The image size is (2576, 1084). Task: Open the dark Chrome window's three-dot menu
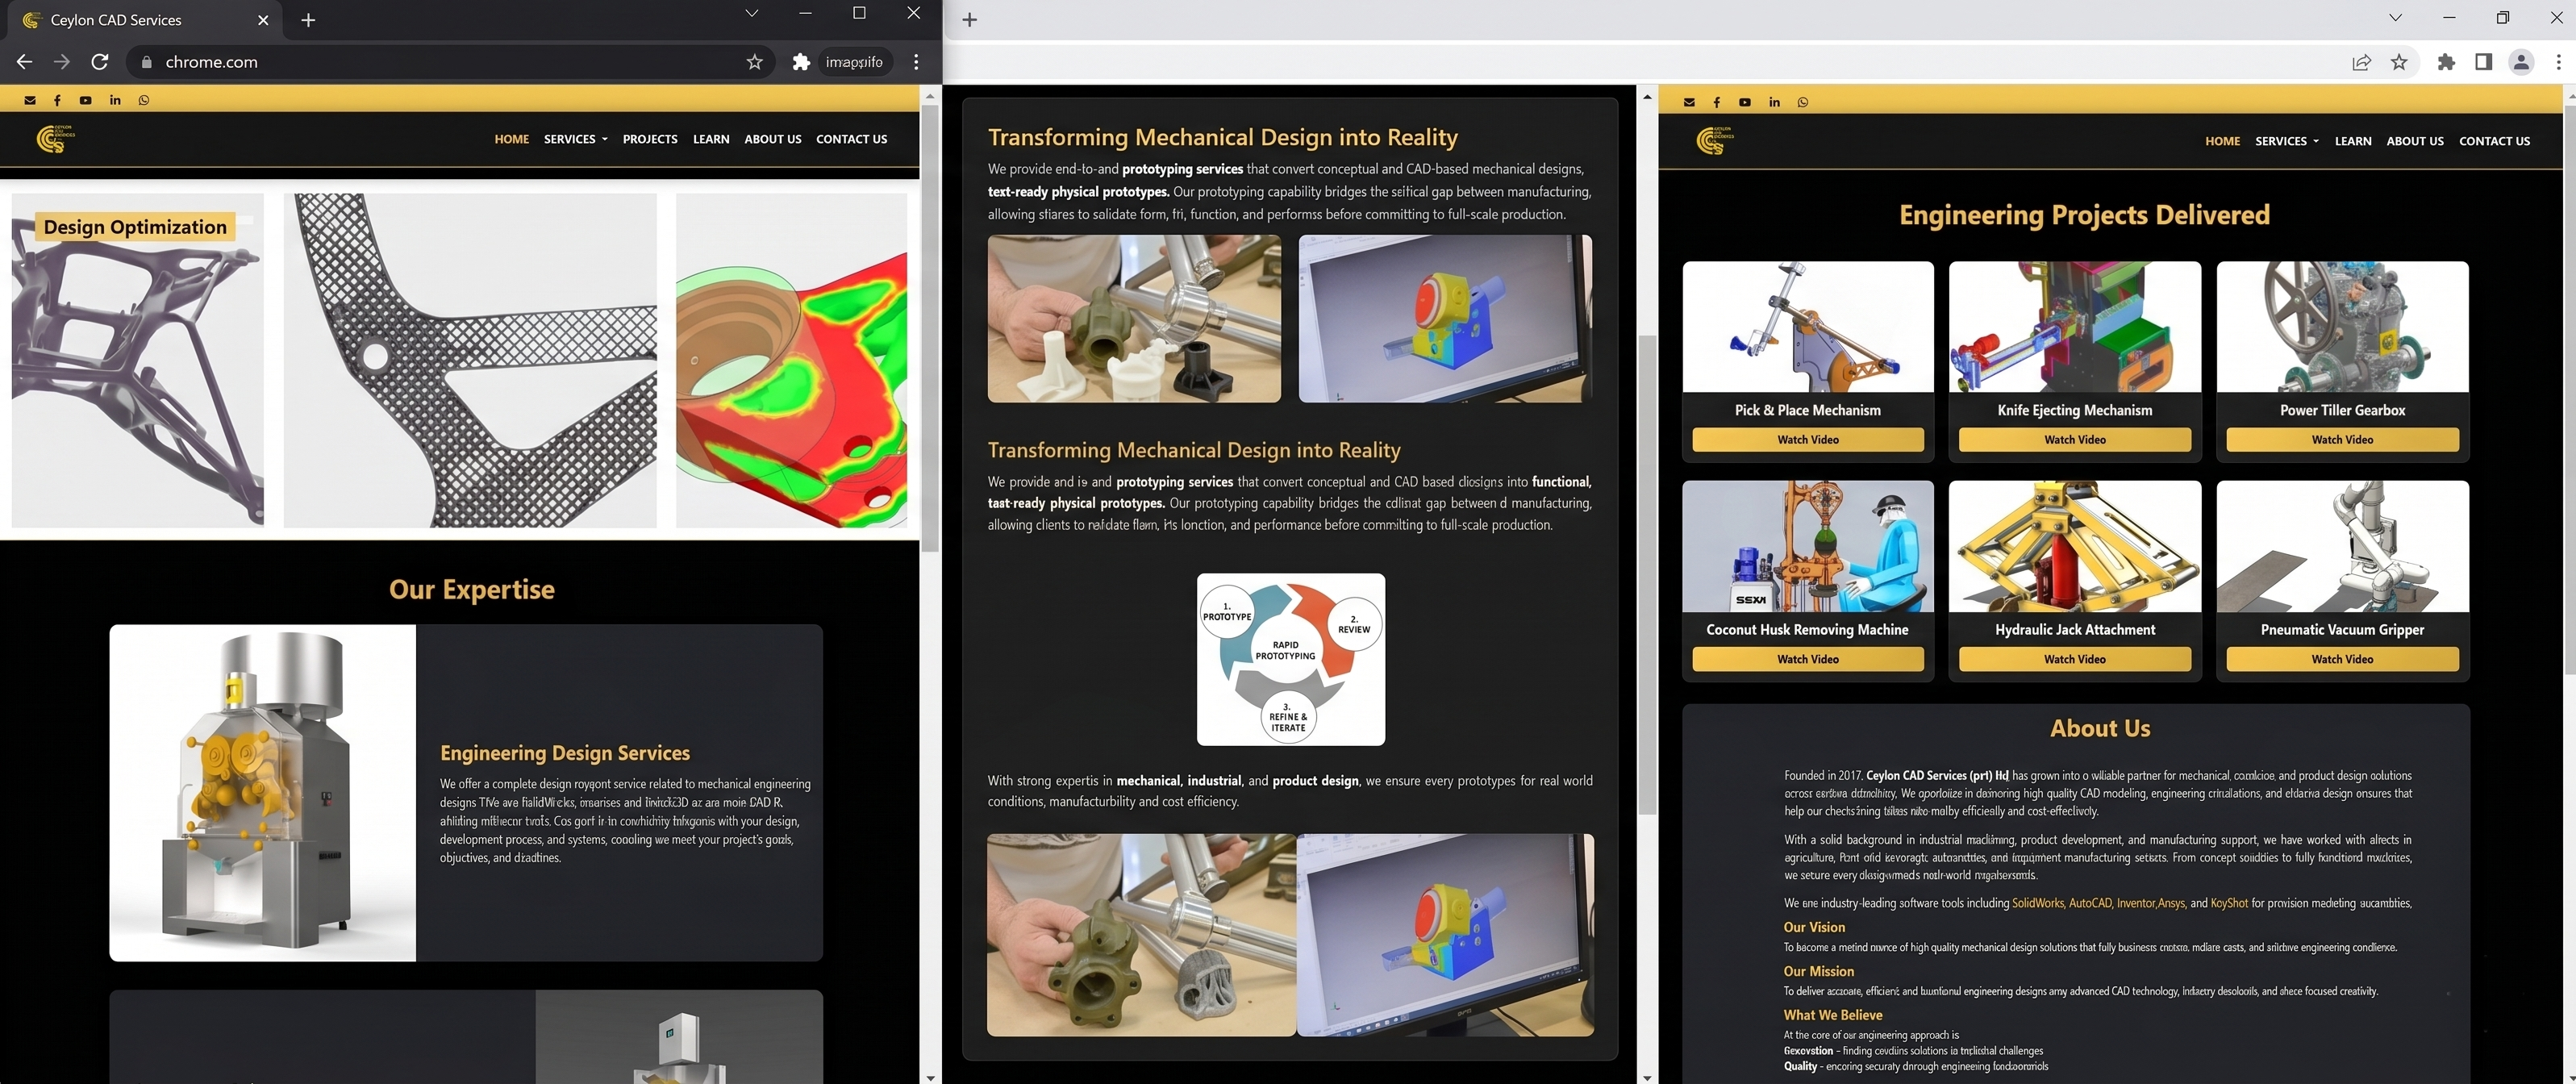coord(916,62)
